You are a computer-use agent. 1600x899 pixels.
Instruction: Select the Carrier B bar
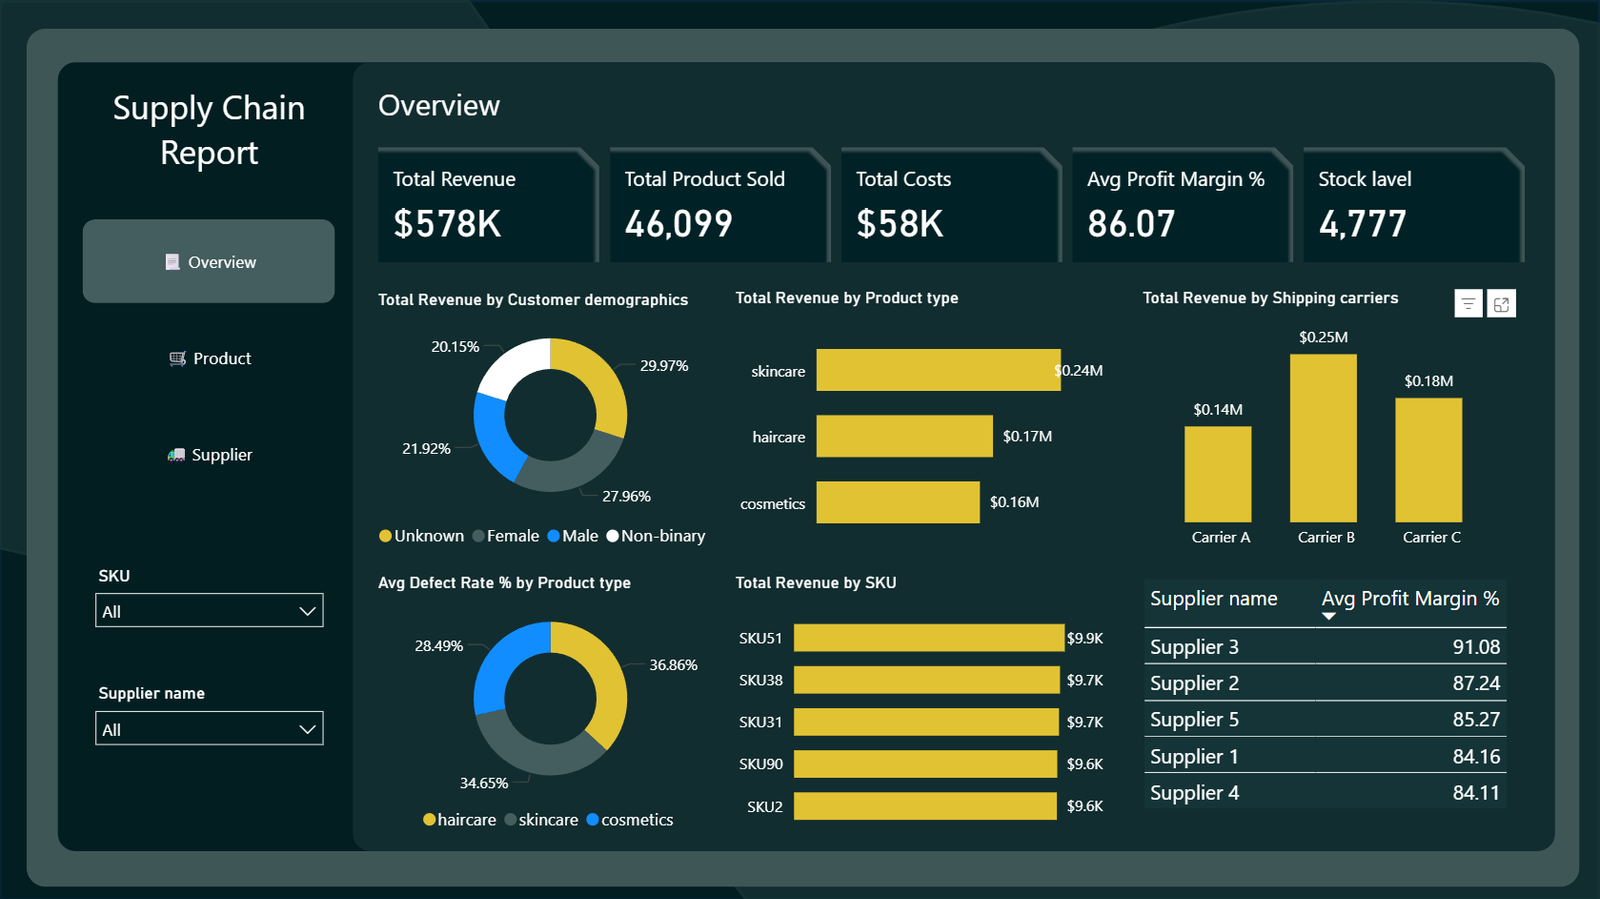(x=1323, y=438)
